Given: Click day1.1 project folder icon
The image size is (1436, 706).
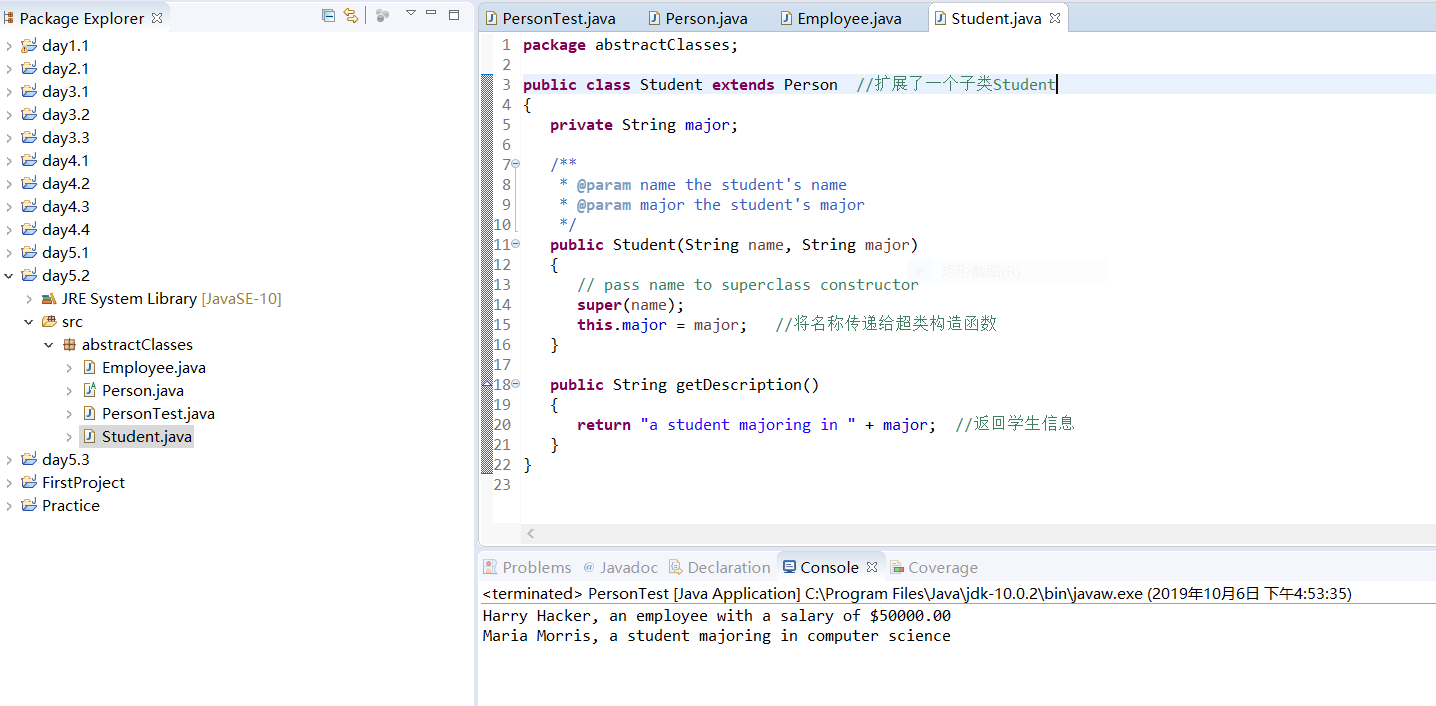Looking at the screenshot, I should (28, 45).
